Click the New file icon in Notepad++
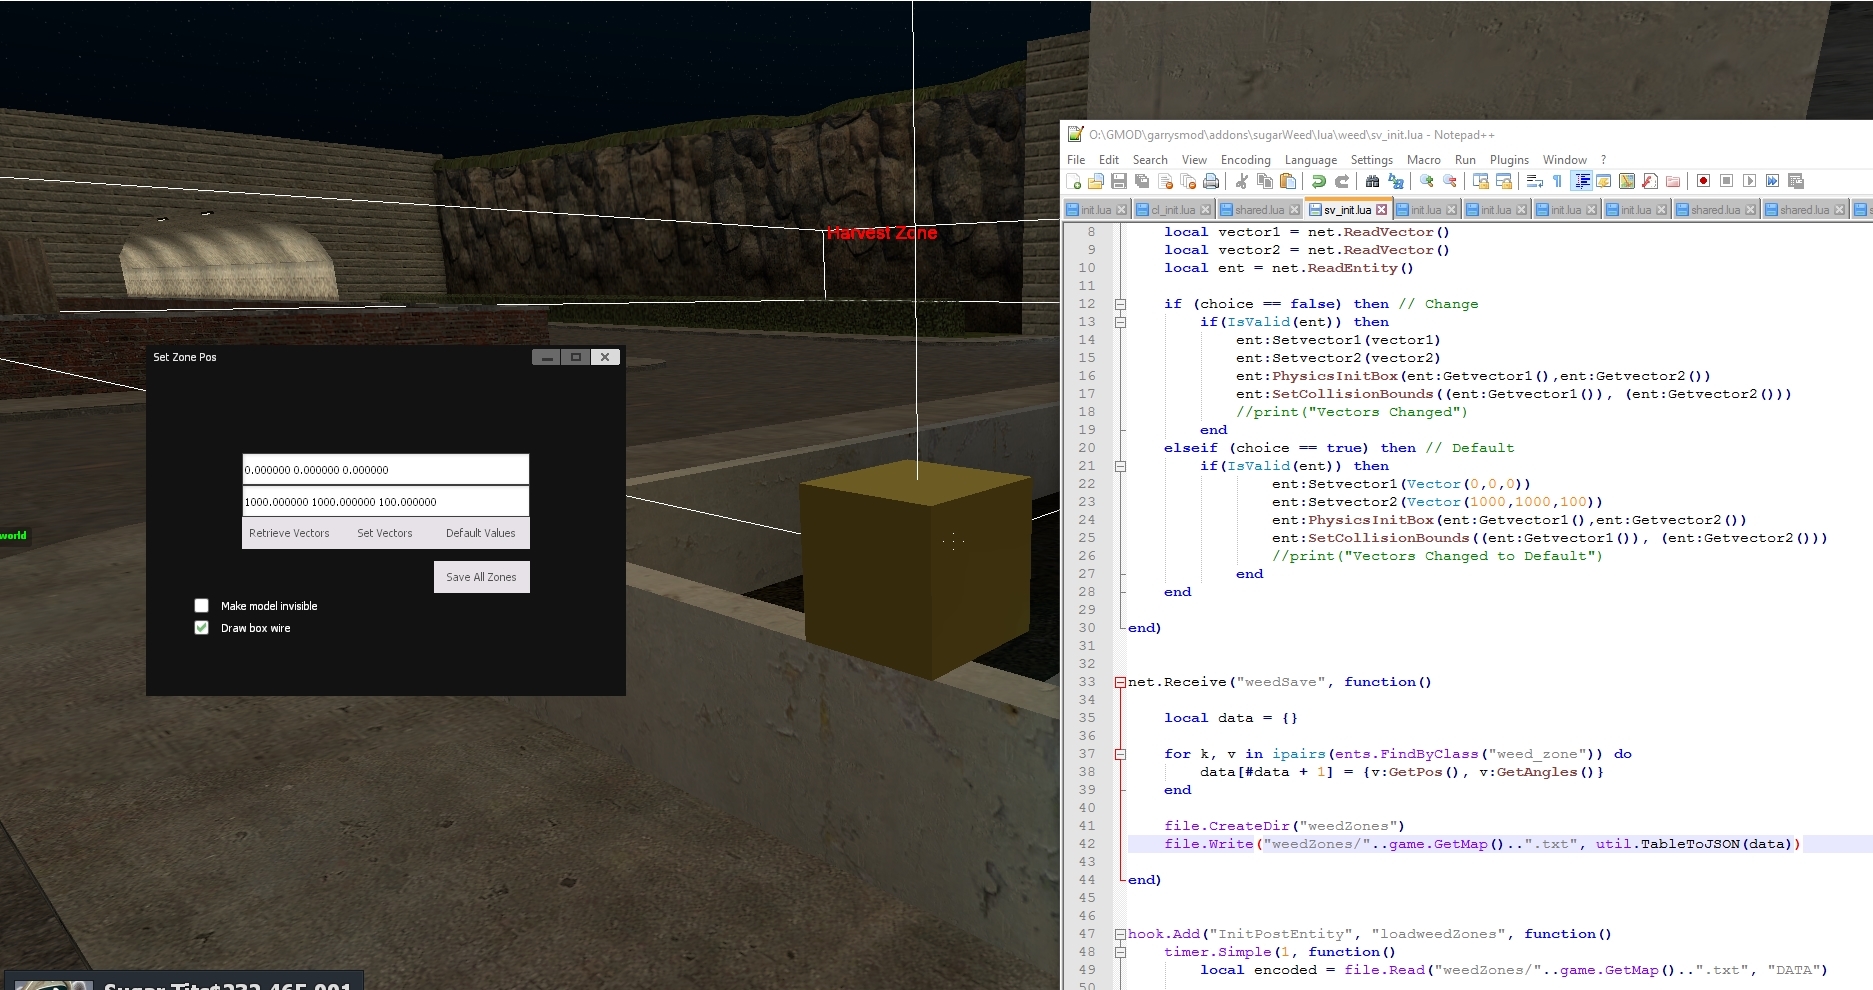This screenshot has height=990, width=1873. point(1075,181)
